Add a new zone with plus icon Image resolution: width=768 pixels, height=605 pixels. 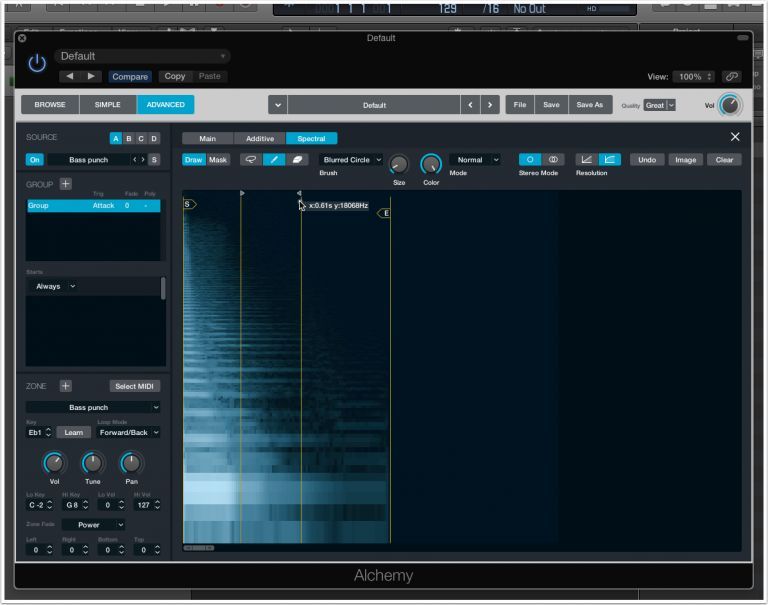tap(65, 386)
